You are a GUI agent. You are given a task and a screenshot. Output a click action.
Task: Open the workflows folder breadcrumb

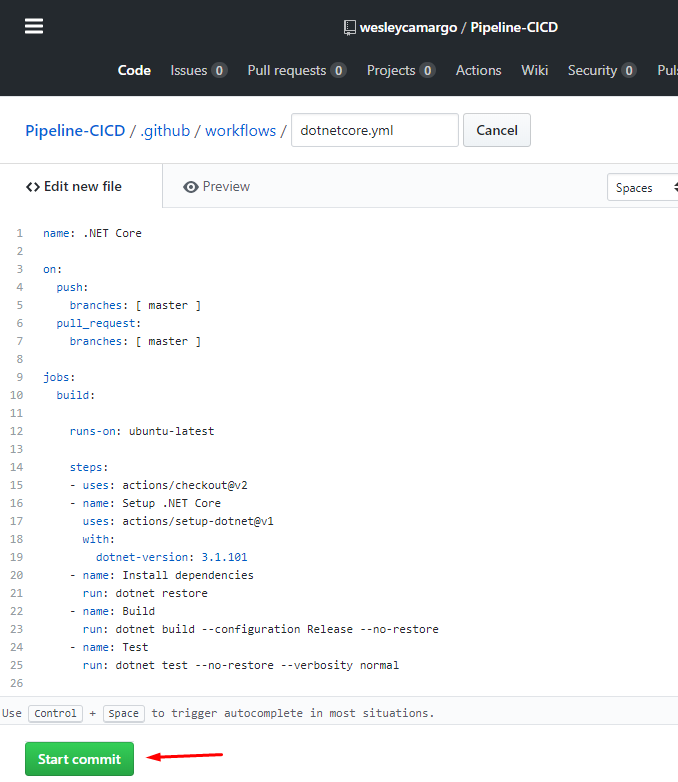[240, 131]
